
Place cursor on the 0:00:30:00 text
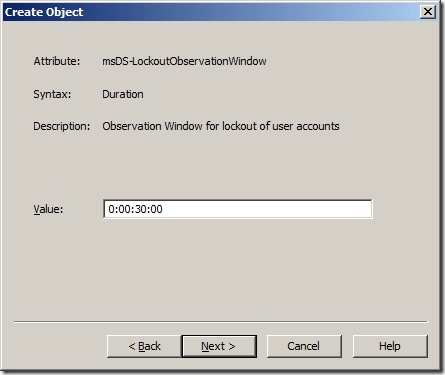pyautogui.click(x=135, y=209)
